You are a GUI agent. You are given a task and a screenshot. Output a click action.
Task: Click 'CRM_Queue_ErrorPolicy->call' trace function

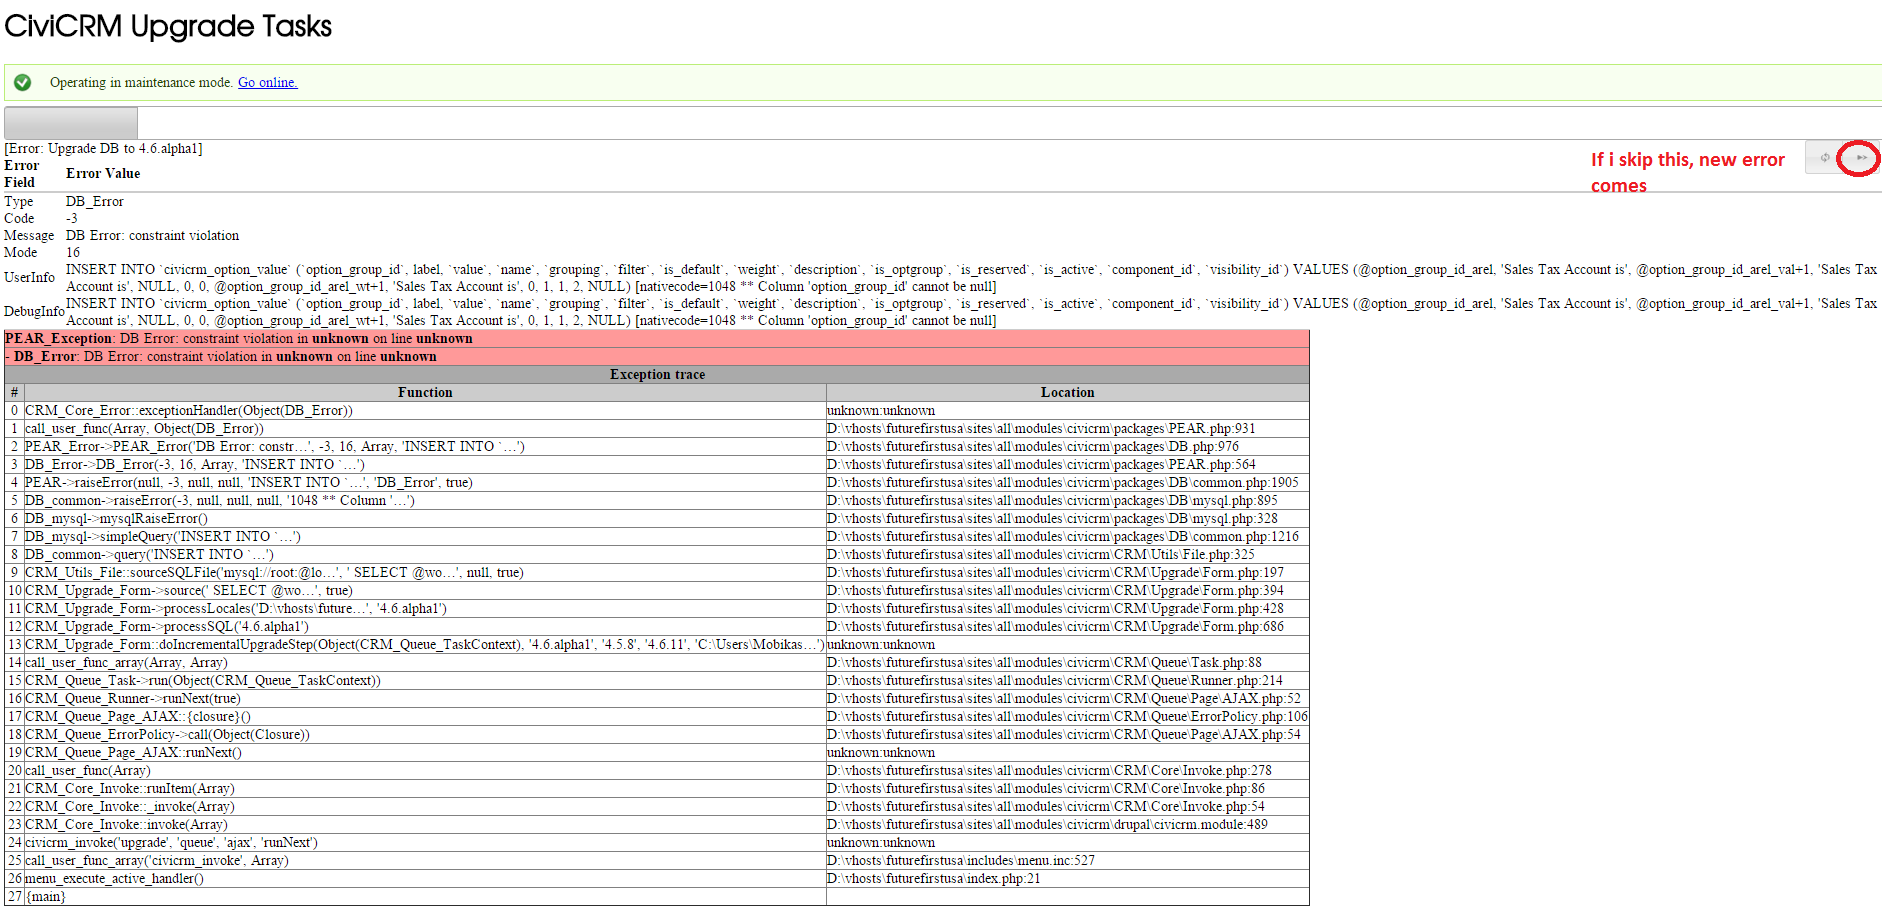point(168,734)
